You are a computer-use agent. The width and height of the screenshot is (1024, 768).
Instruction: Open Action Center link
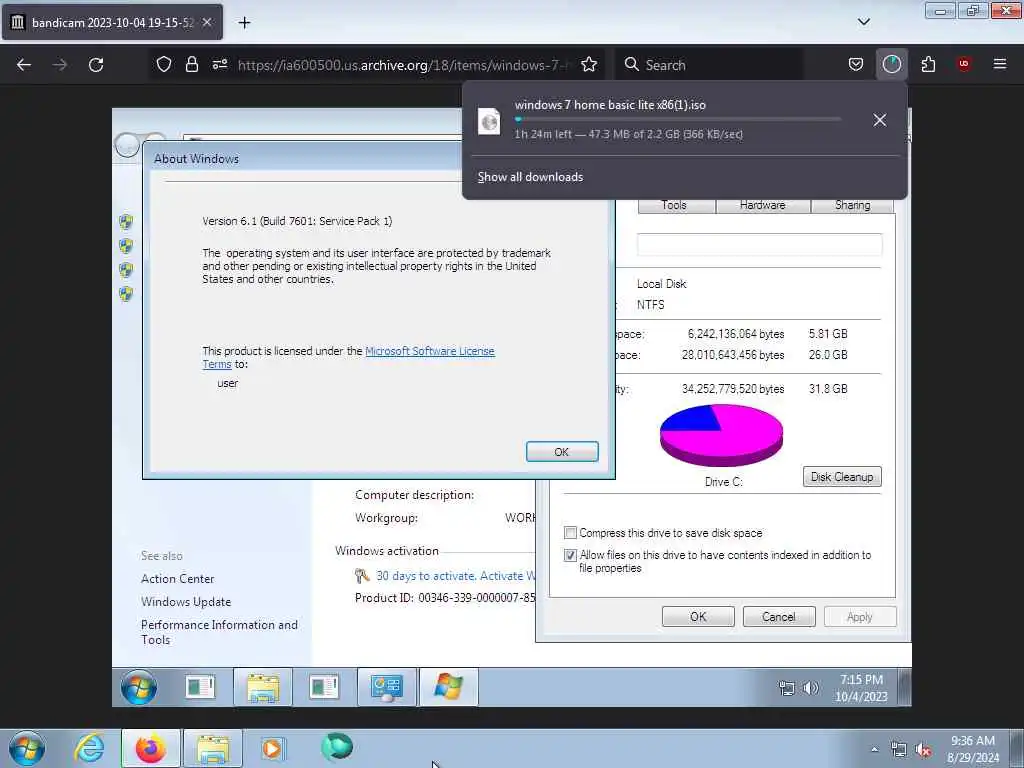click(178, 579)
